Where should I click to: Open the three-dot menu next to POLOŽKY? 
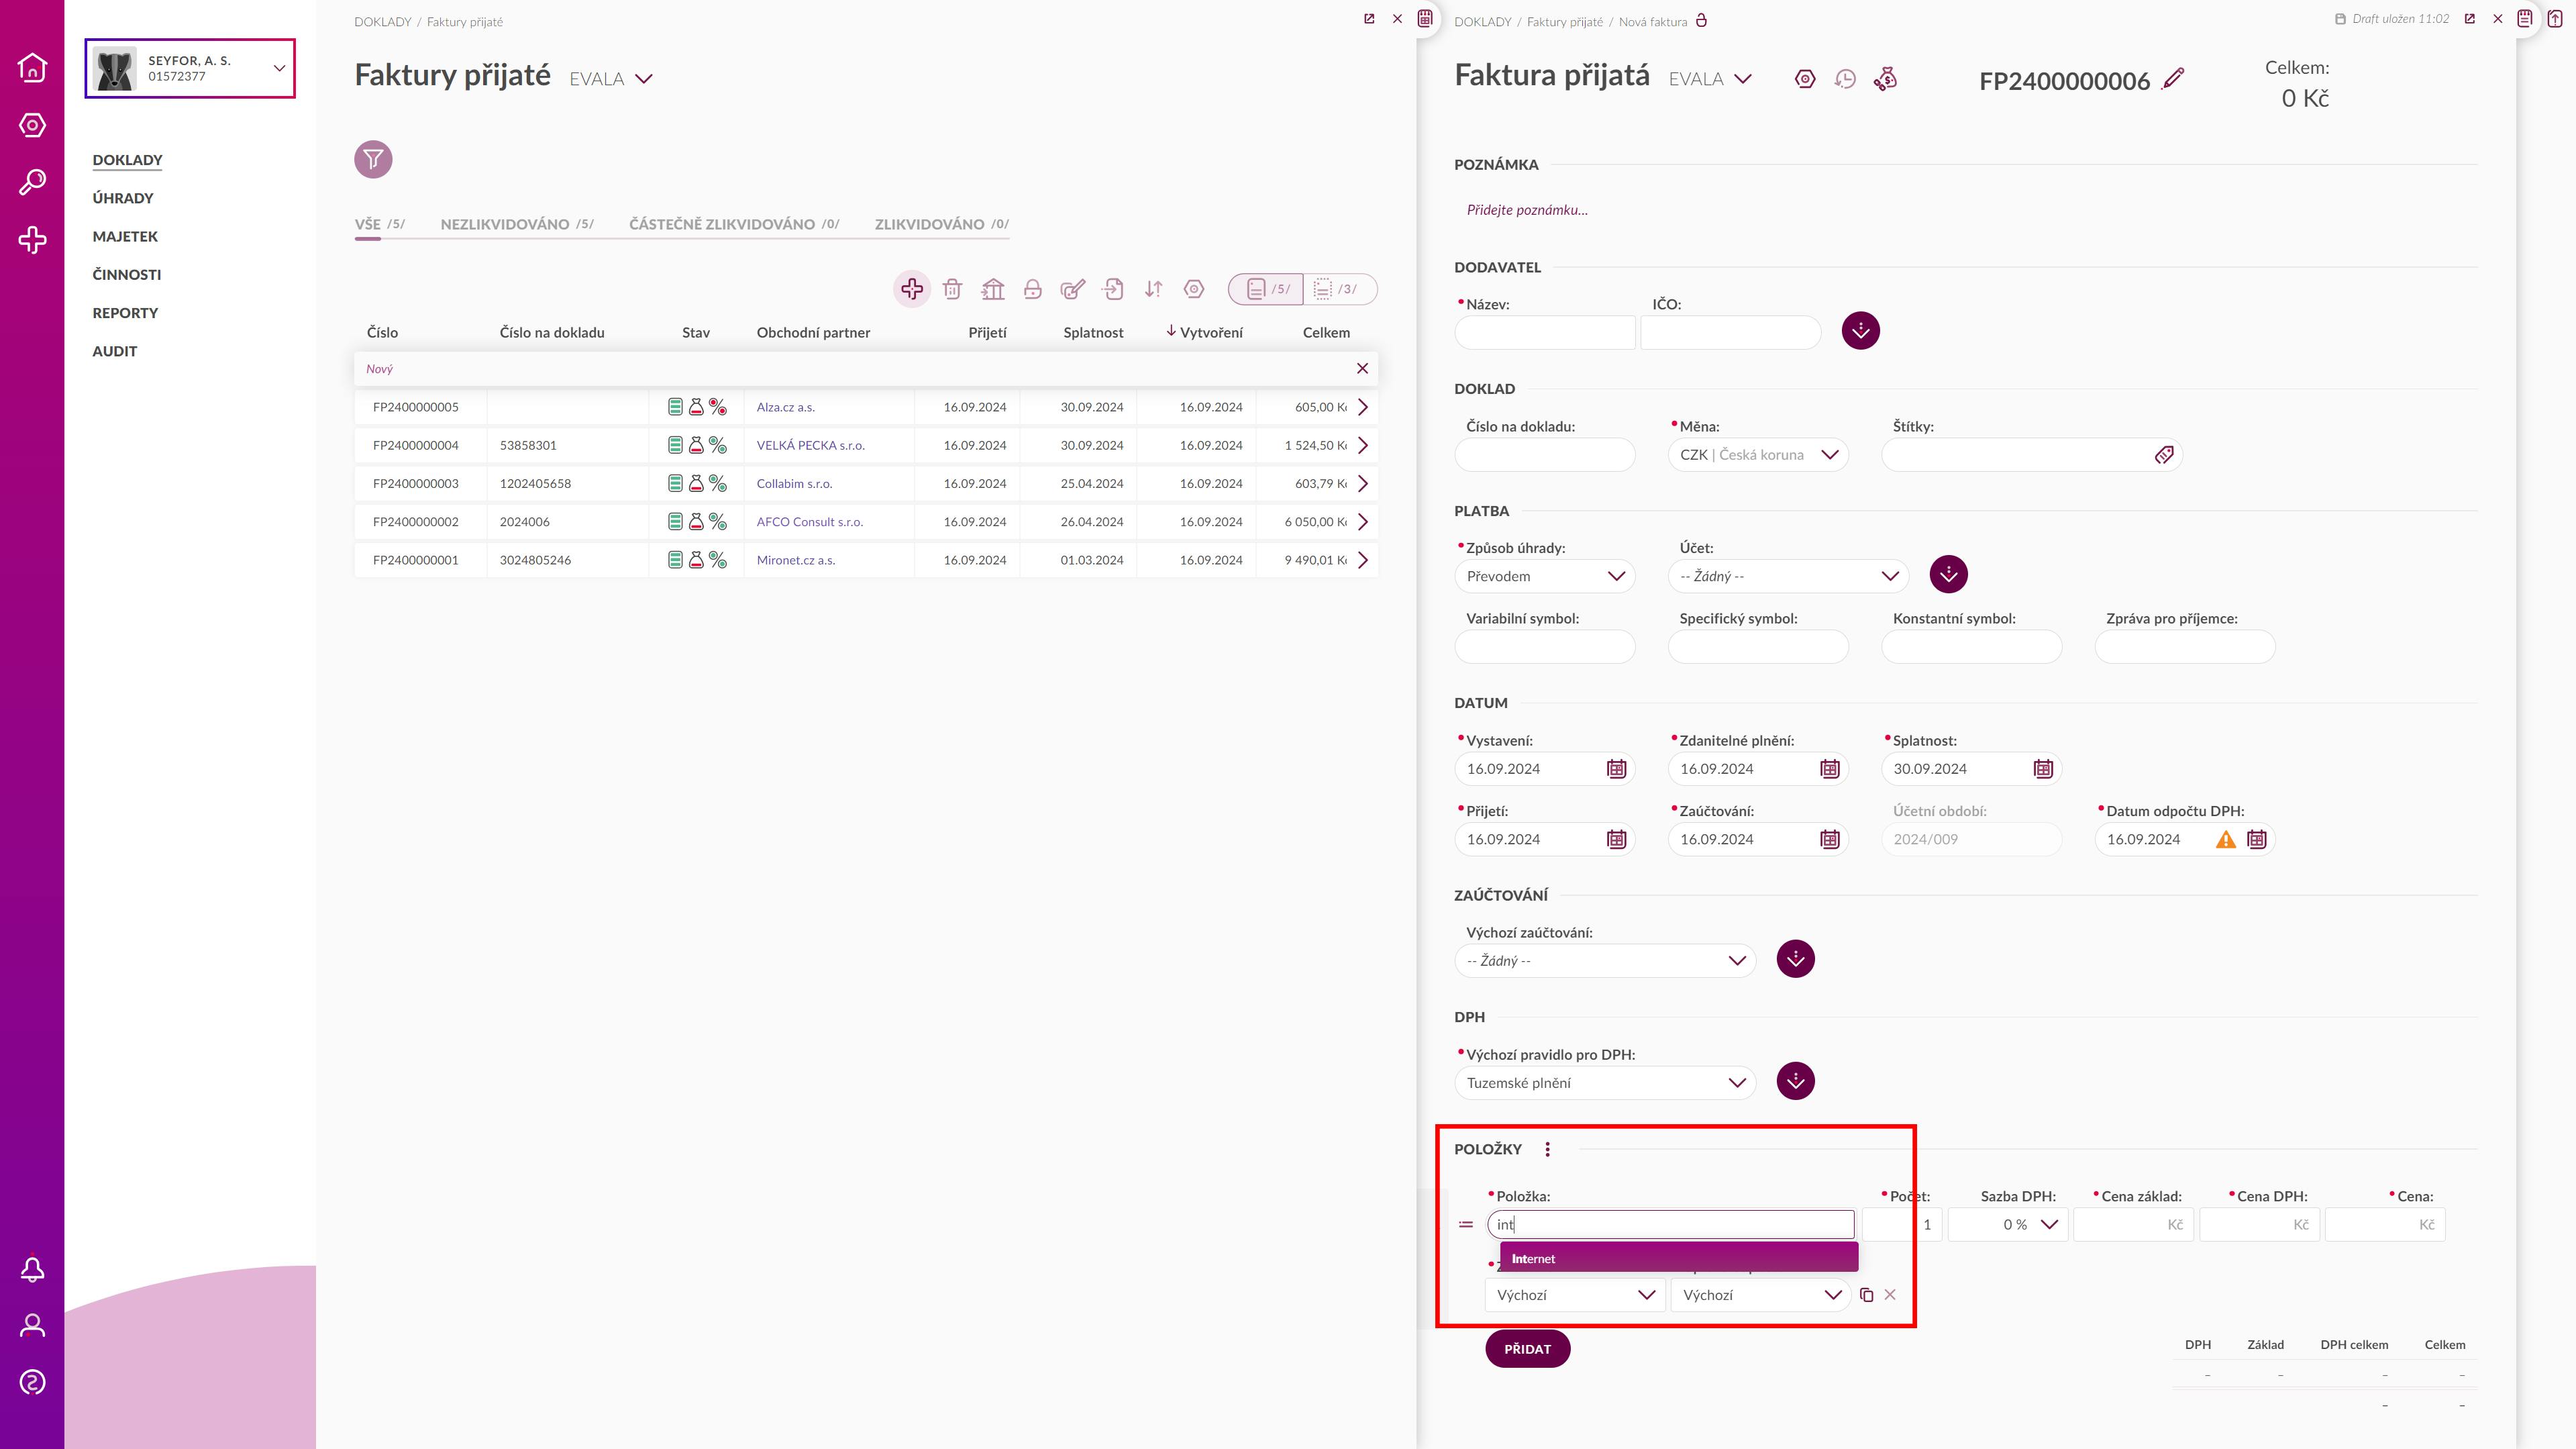coord(1547,1149)
